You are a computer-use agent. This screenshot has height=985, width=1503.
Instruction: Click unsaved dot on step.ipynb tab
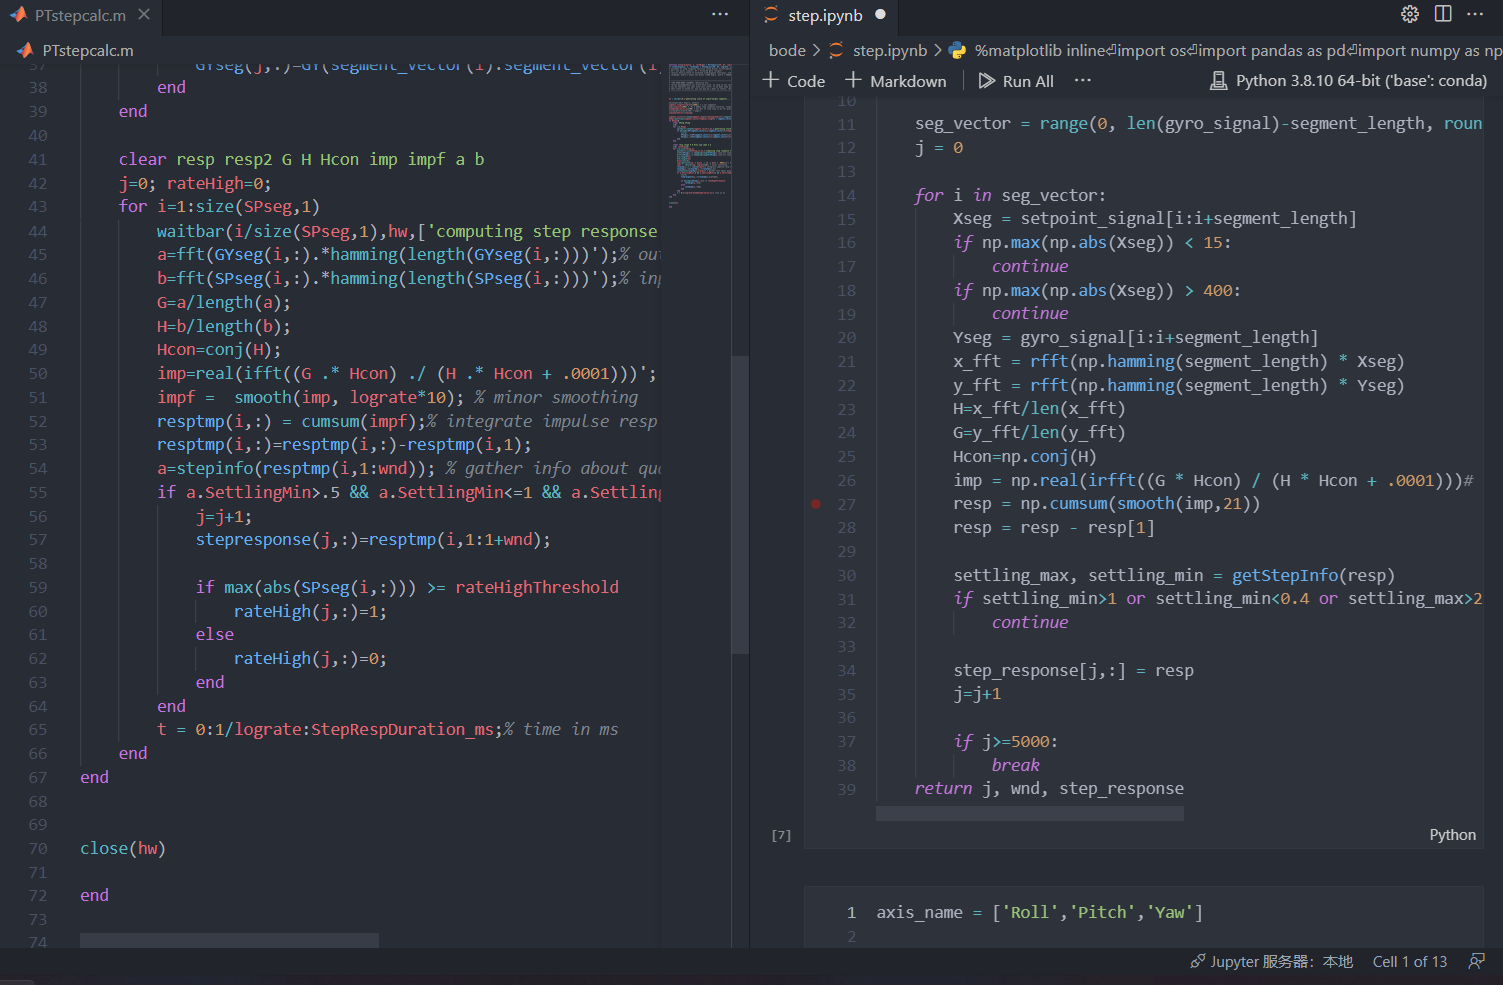pos(880,15)
